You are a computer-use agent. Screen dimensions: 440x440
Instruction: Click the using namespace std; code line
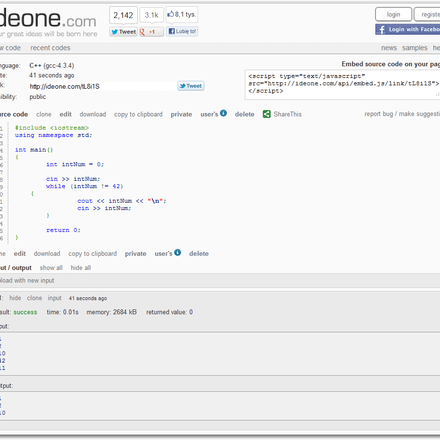tap(54, 135)
